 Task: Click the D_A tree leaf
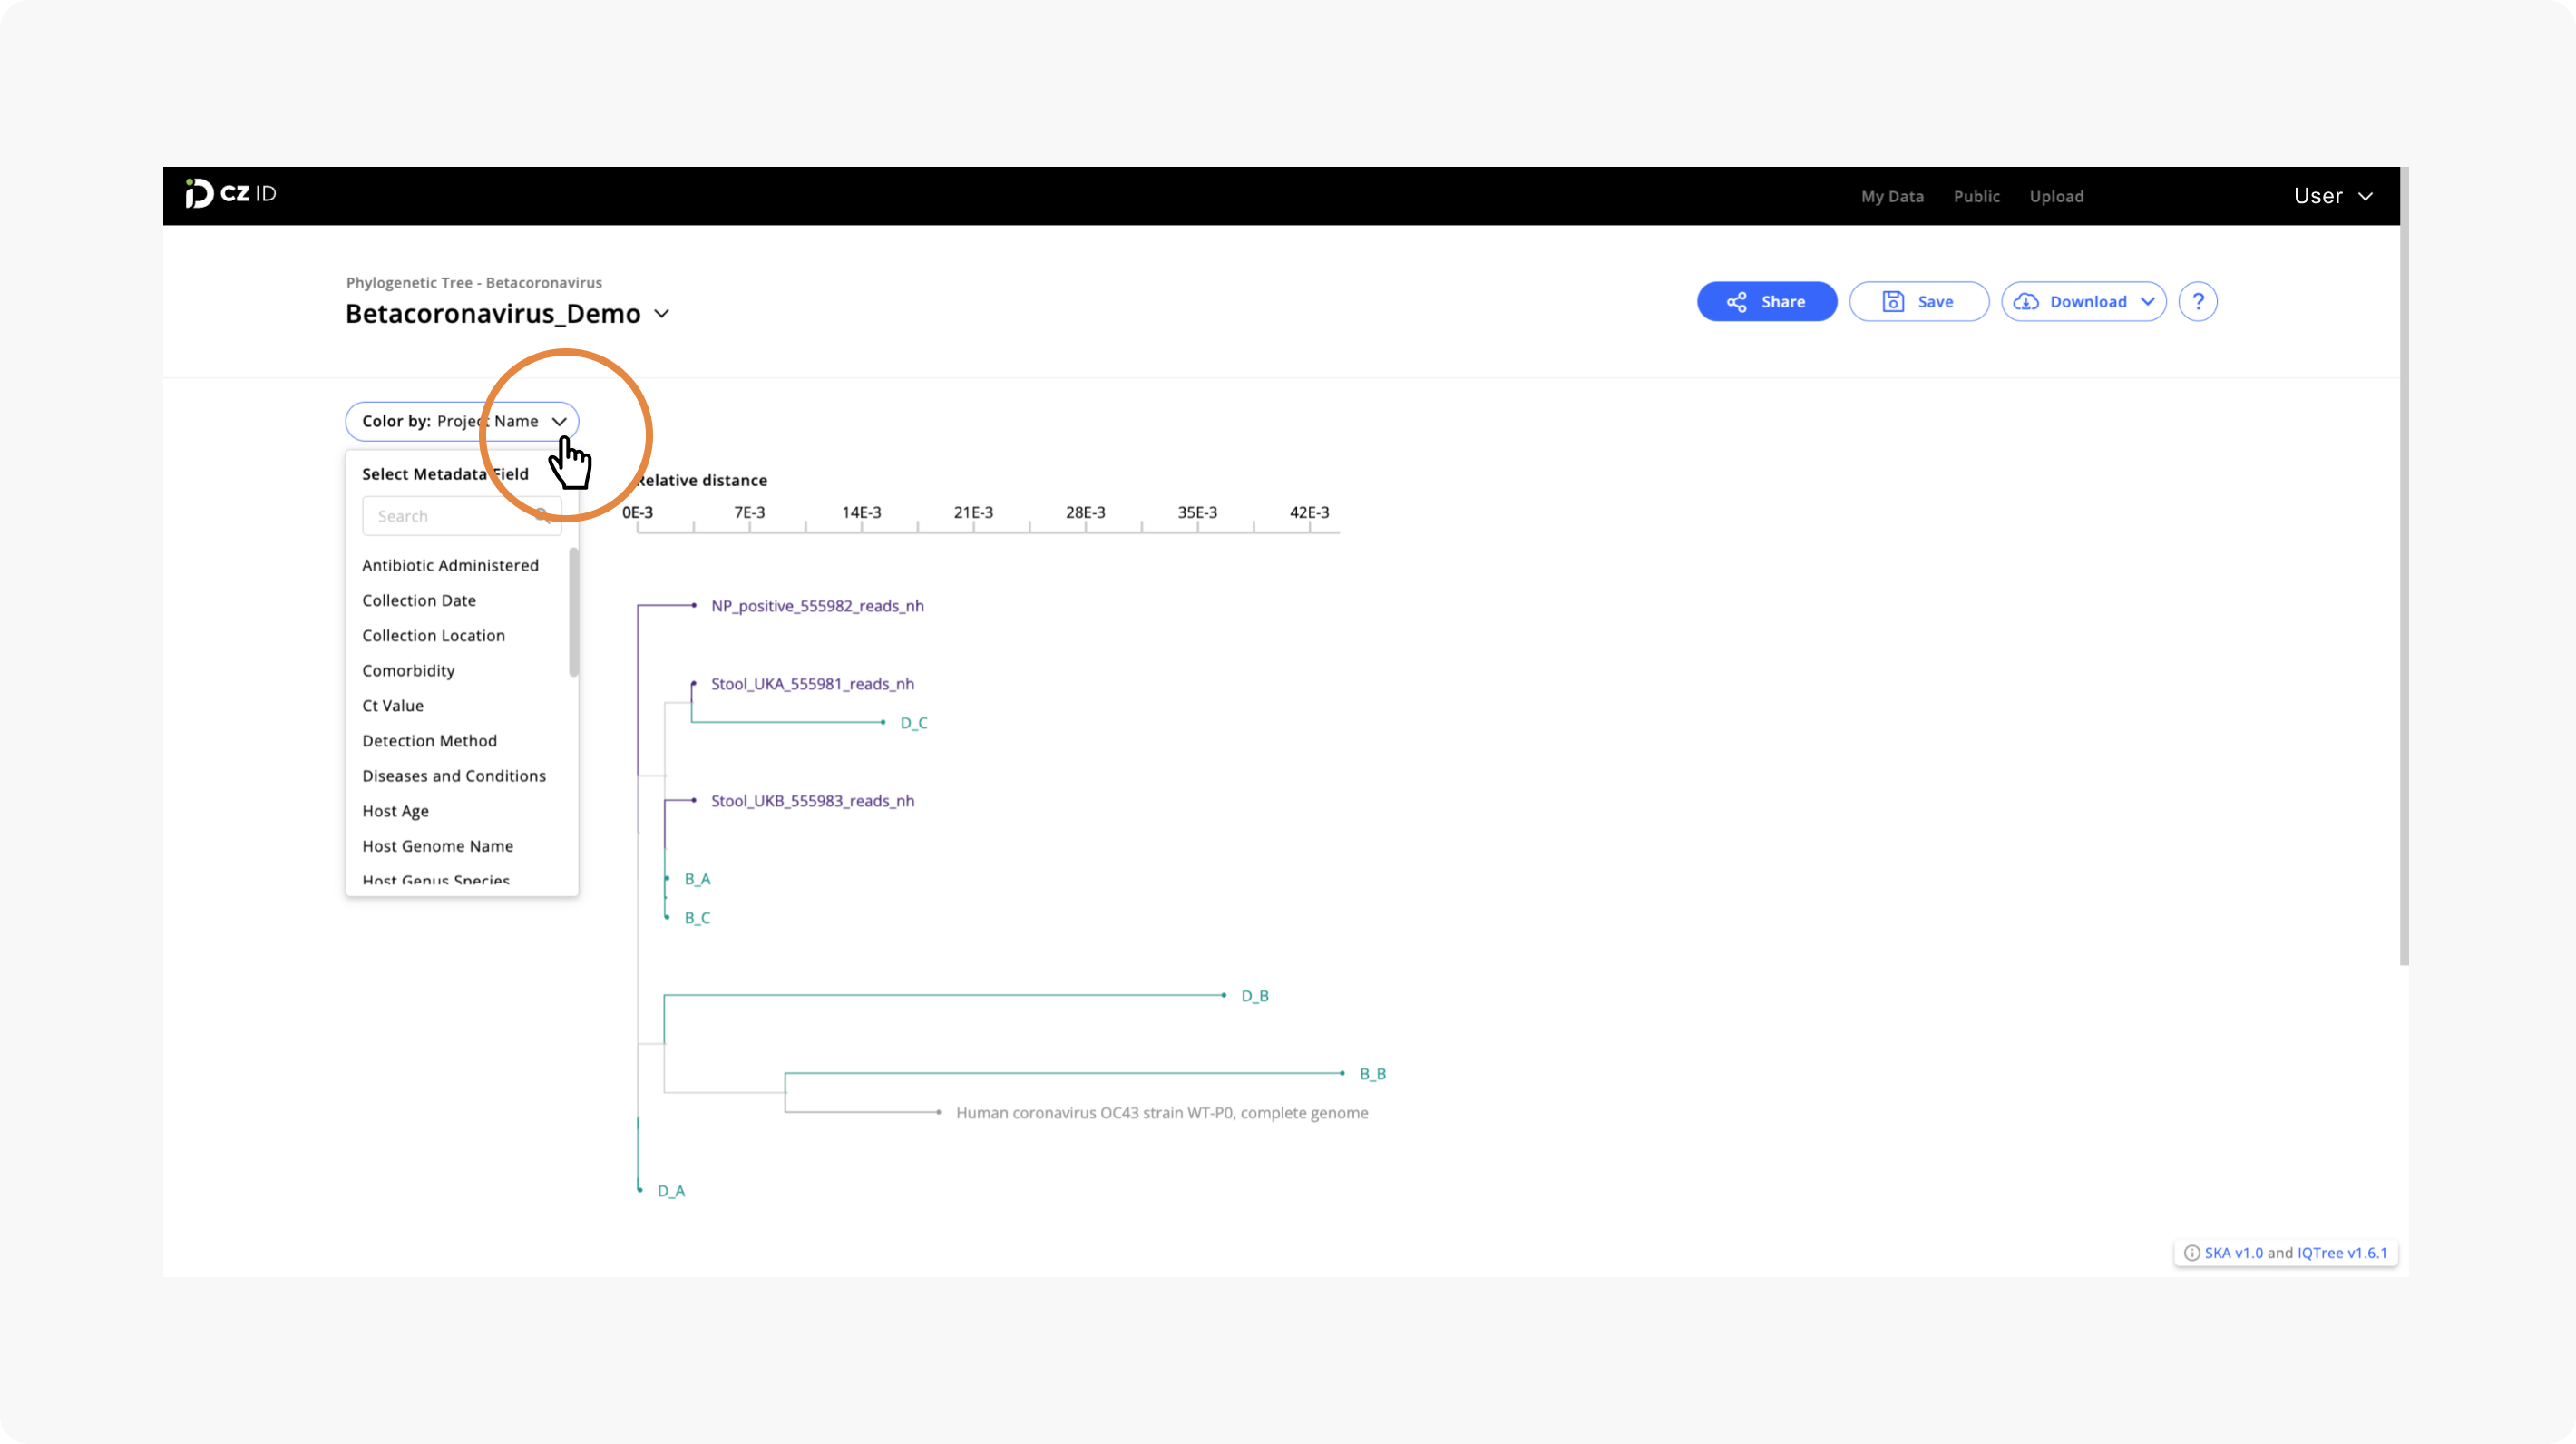[671, 1191]
